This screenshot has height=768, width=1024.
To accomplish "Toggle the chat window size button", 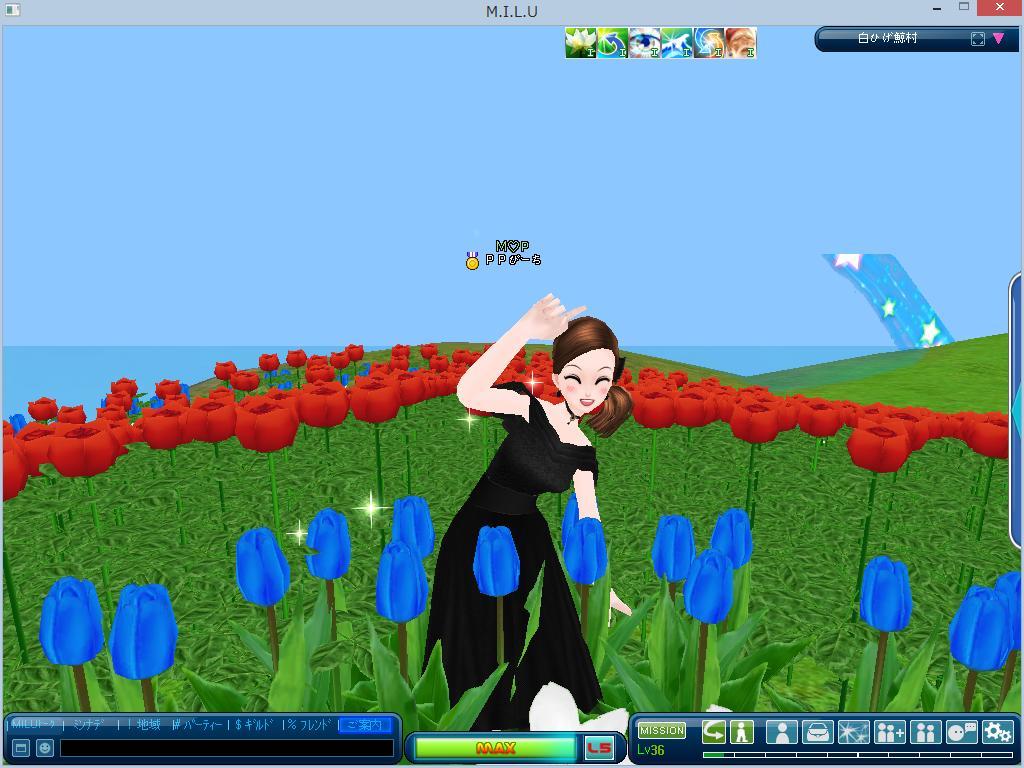I will point(21,747).
